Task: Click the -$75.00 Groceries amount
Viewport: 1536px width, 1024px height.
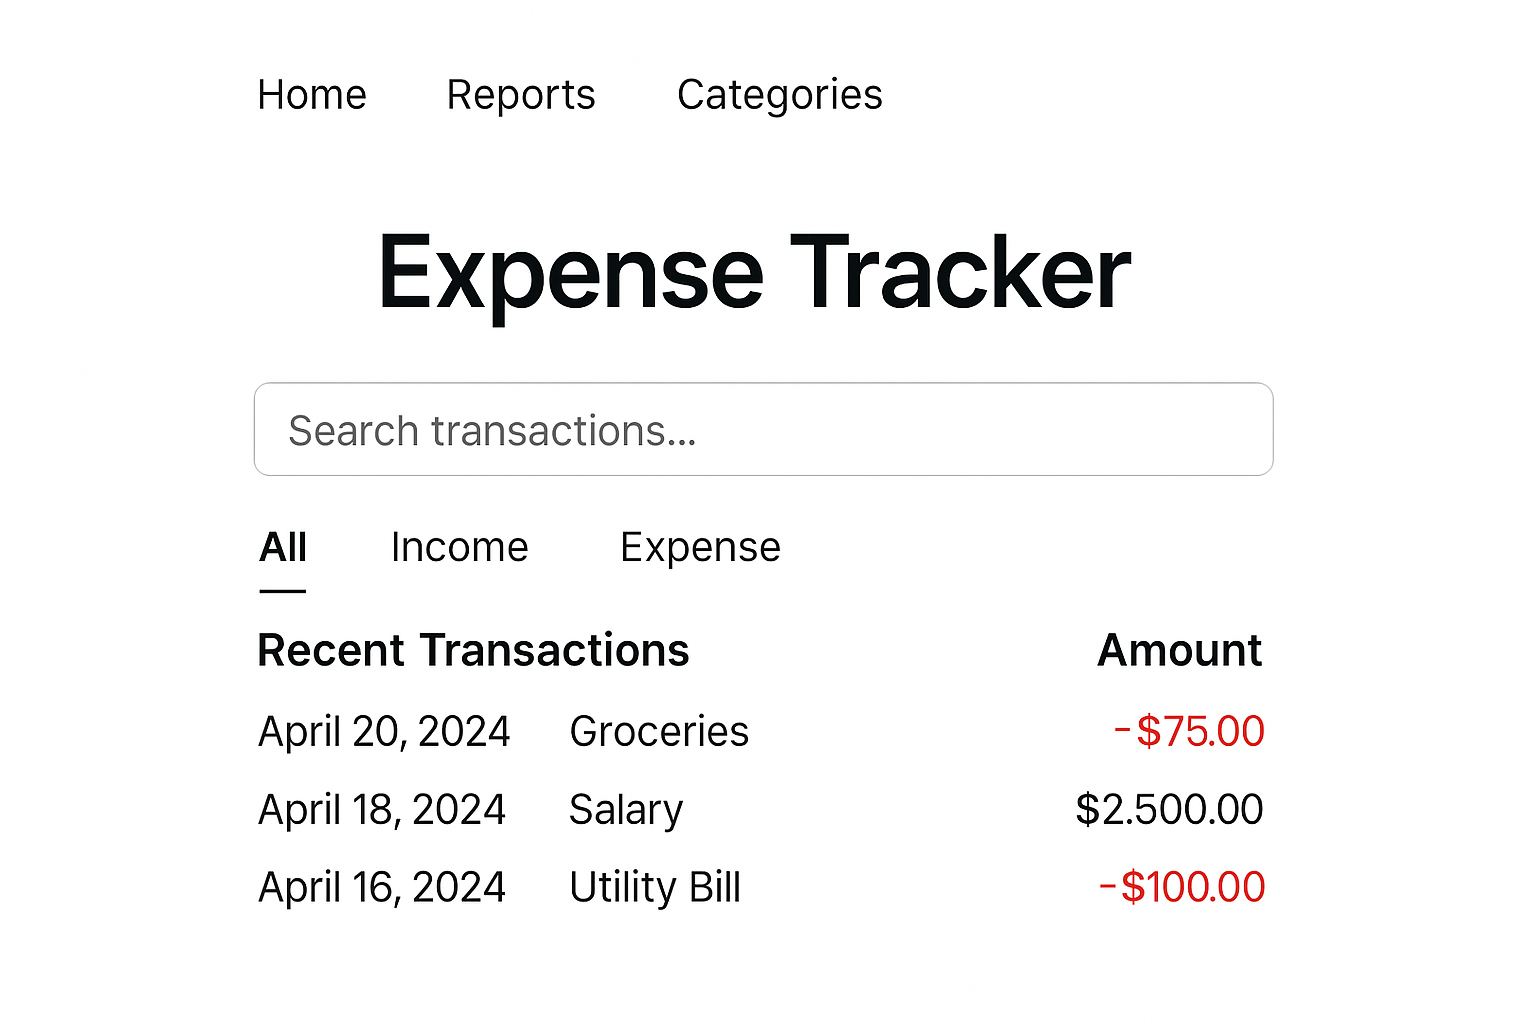Action: [x=1187, y=731]
